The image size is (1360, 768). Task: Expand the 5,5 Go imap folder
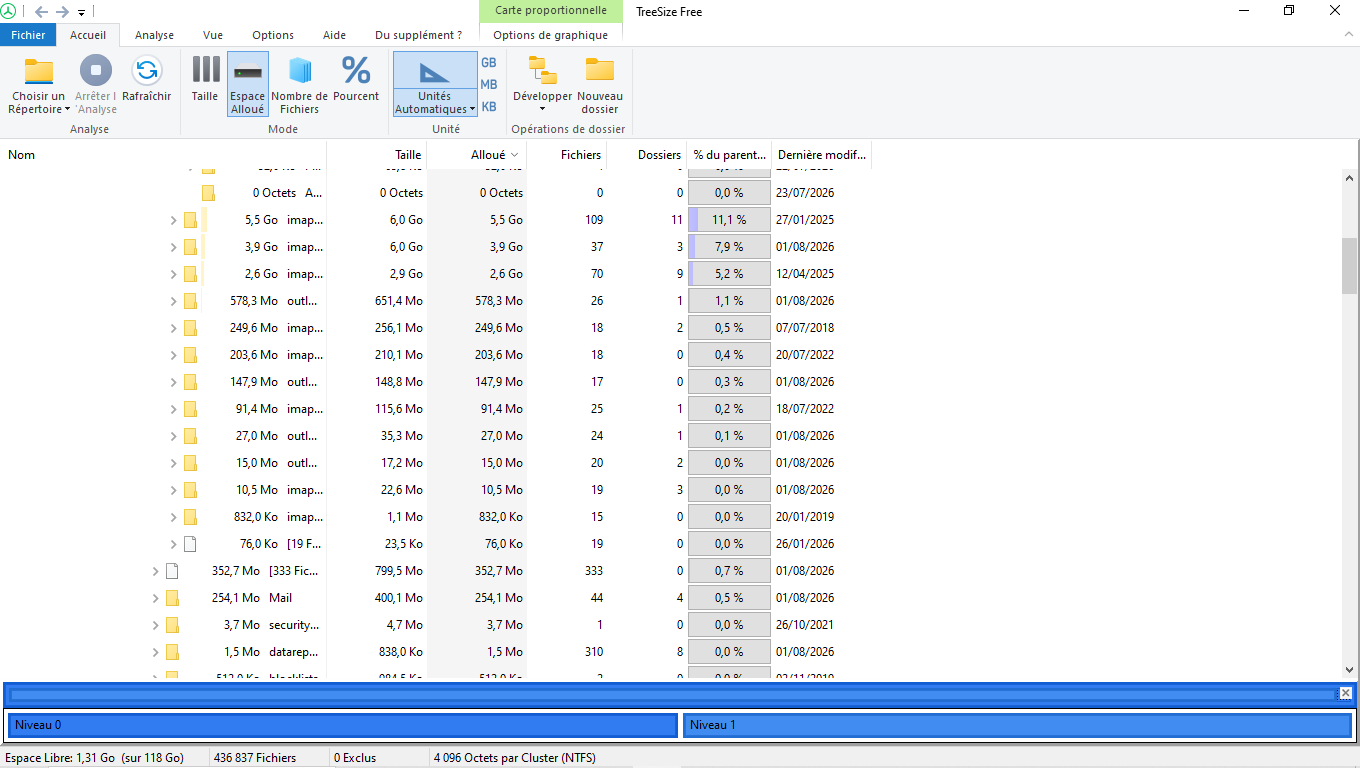(173, 220)
